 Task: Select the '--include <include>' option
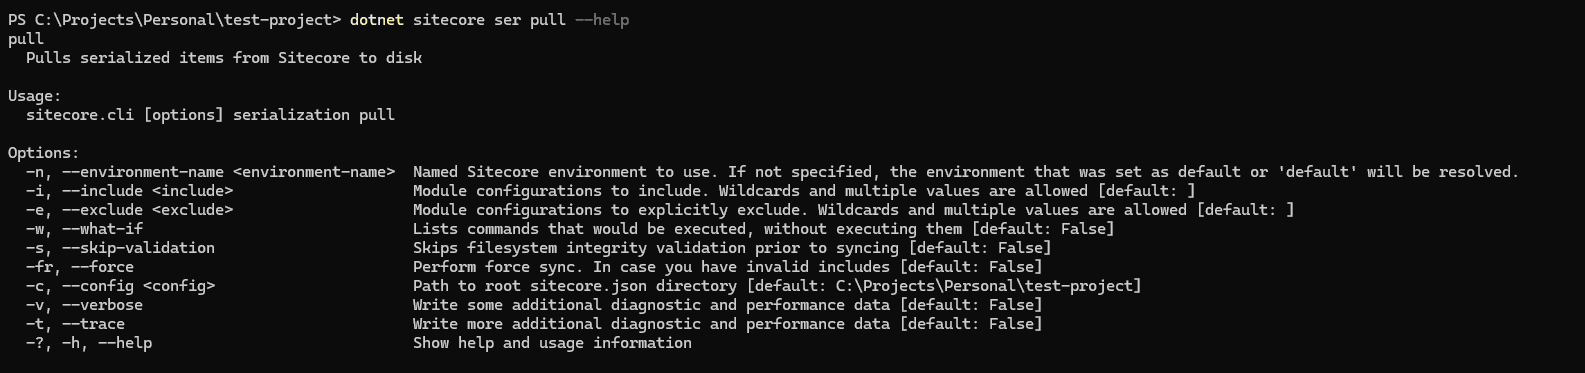click(147, 191)
